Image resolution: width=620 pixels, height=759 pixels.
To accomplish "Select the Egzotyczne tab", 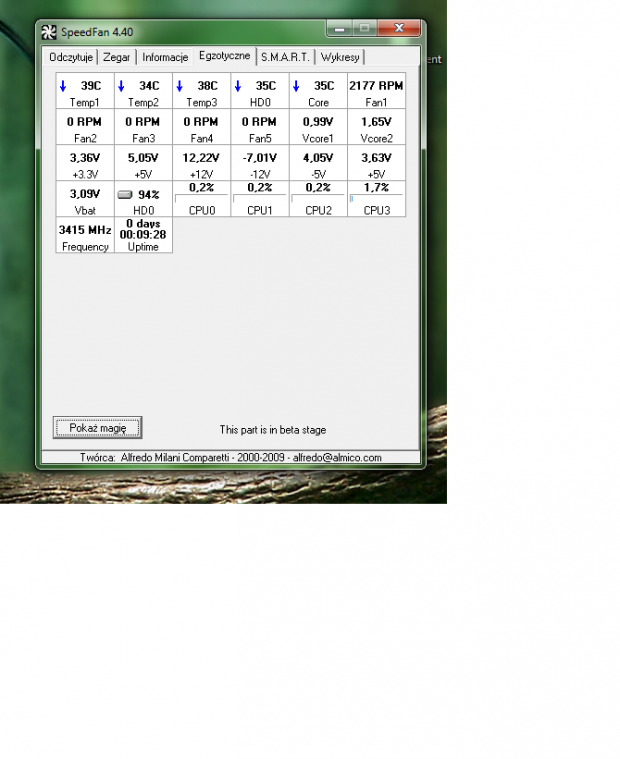I will point(225,56).
